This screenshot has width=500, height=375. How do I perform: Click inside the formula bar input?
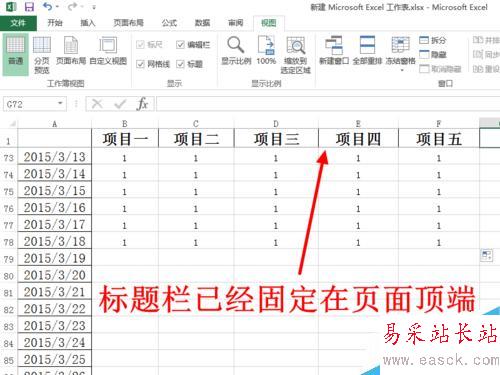point(328,104)
